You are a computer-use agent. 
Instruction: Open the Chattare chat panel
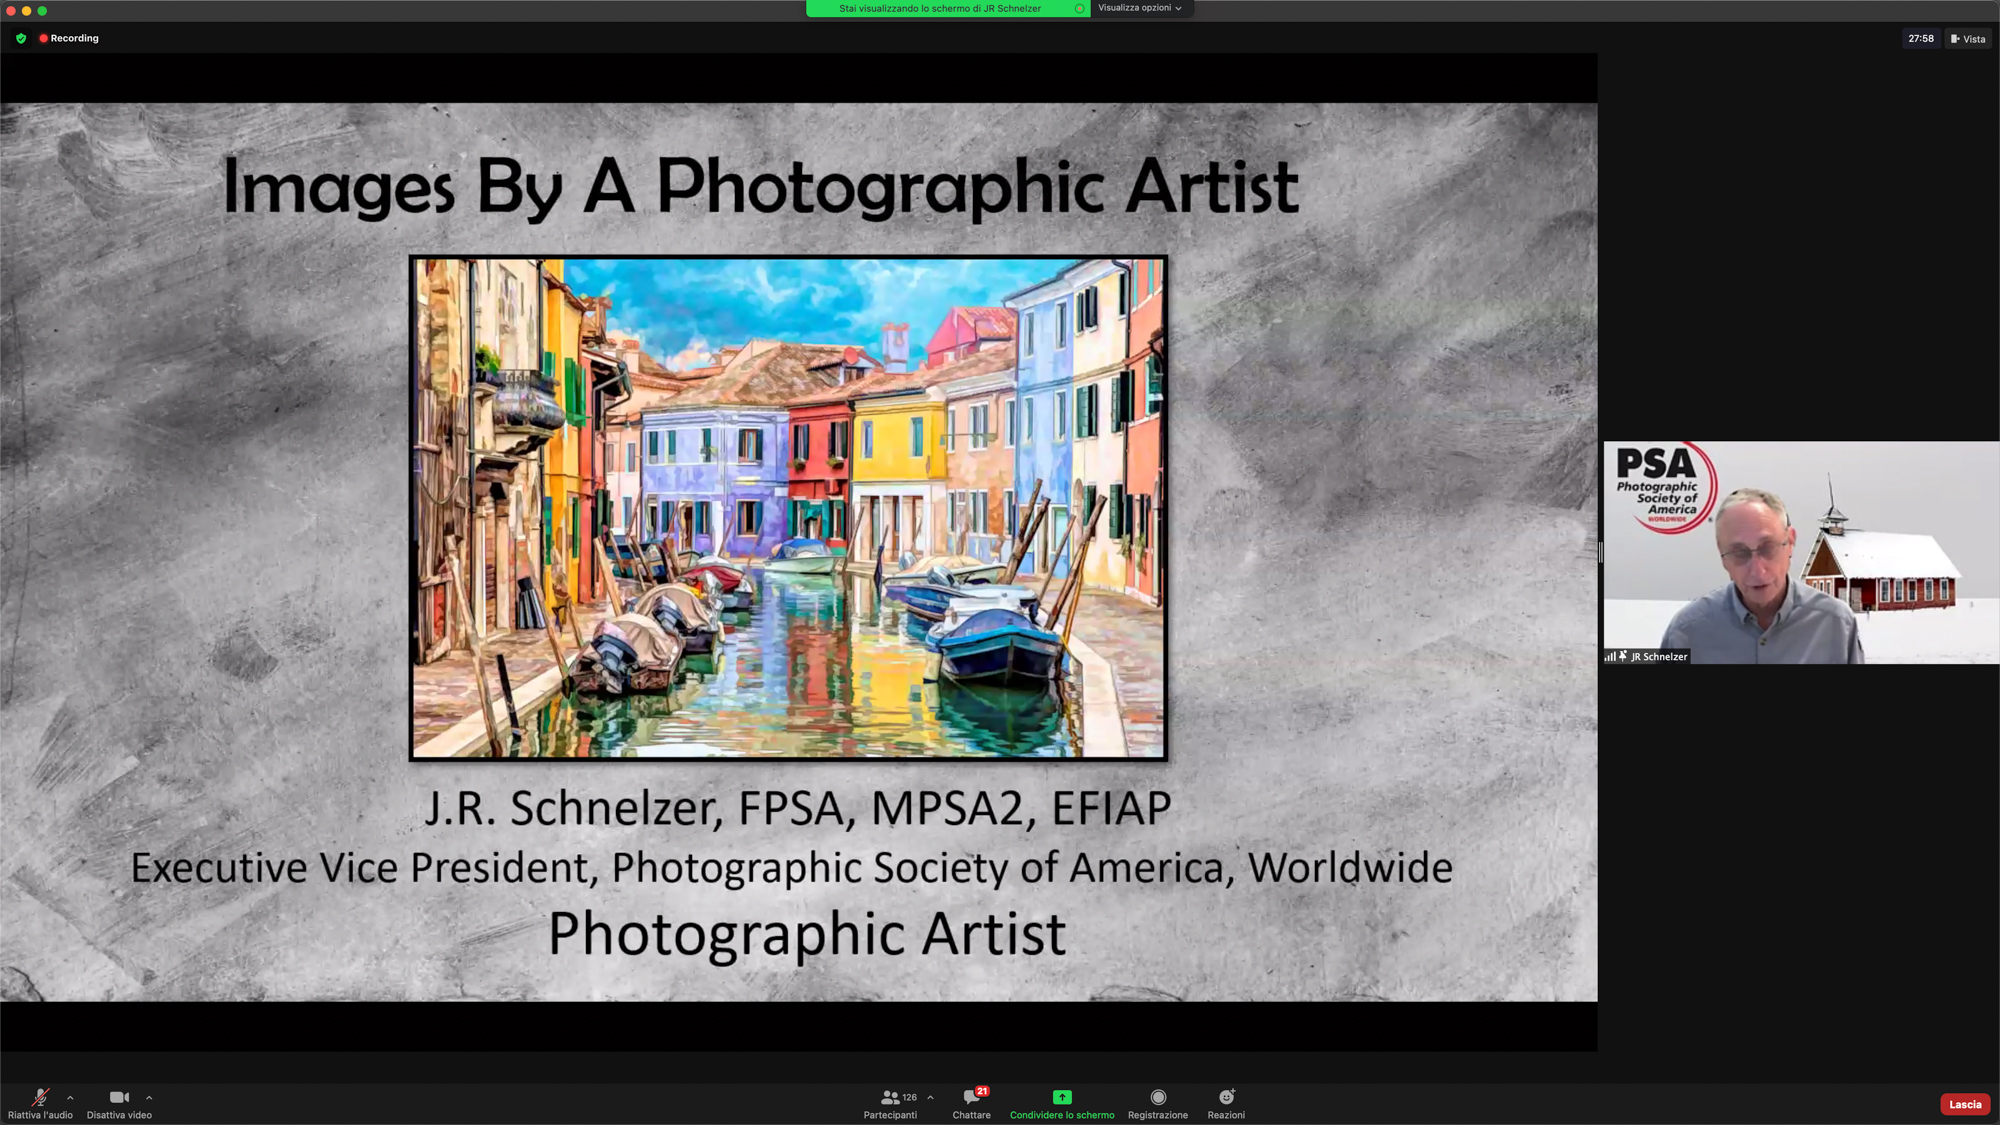click(971, 1103)
